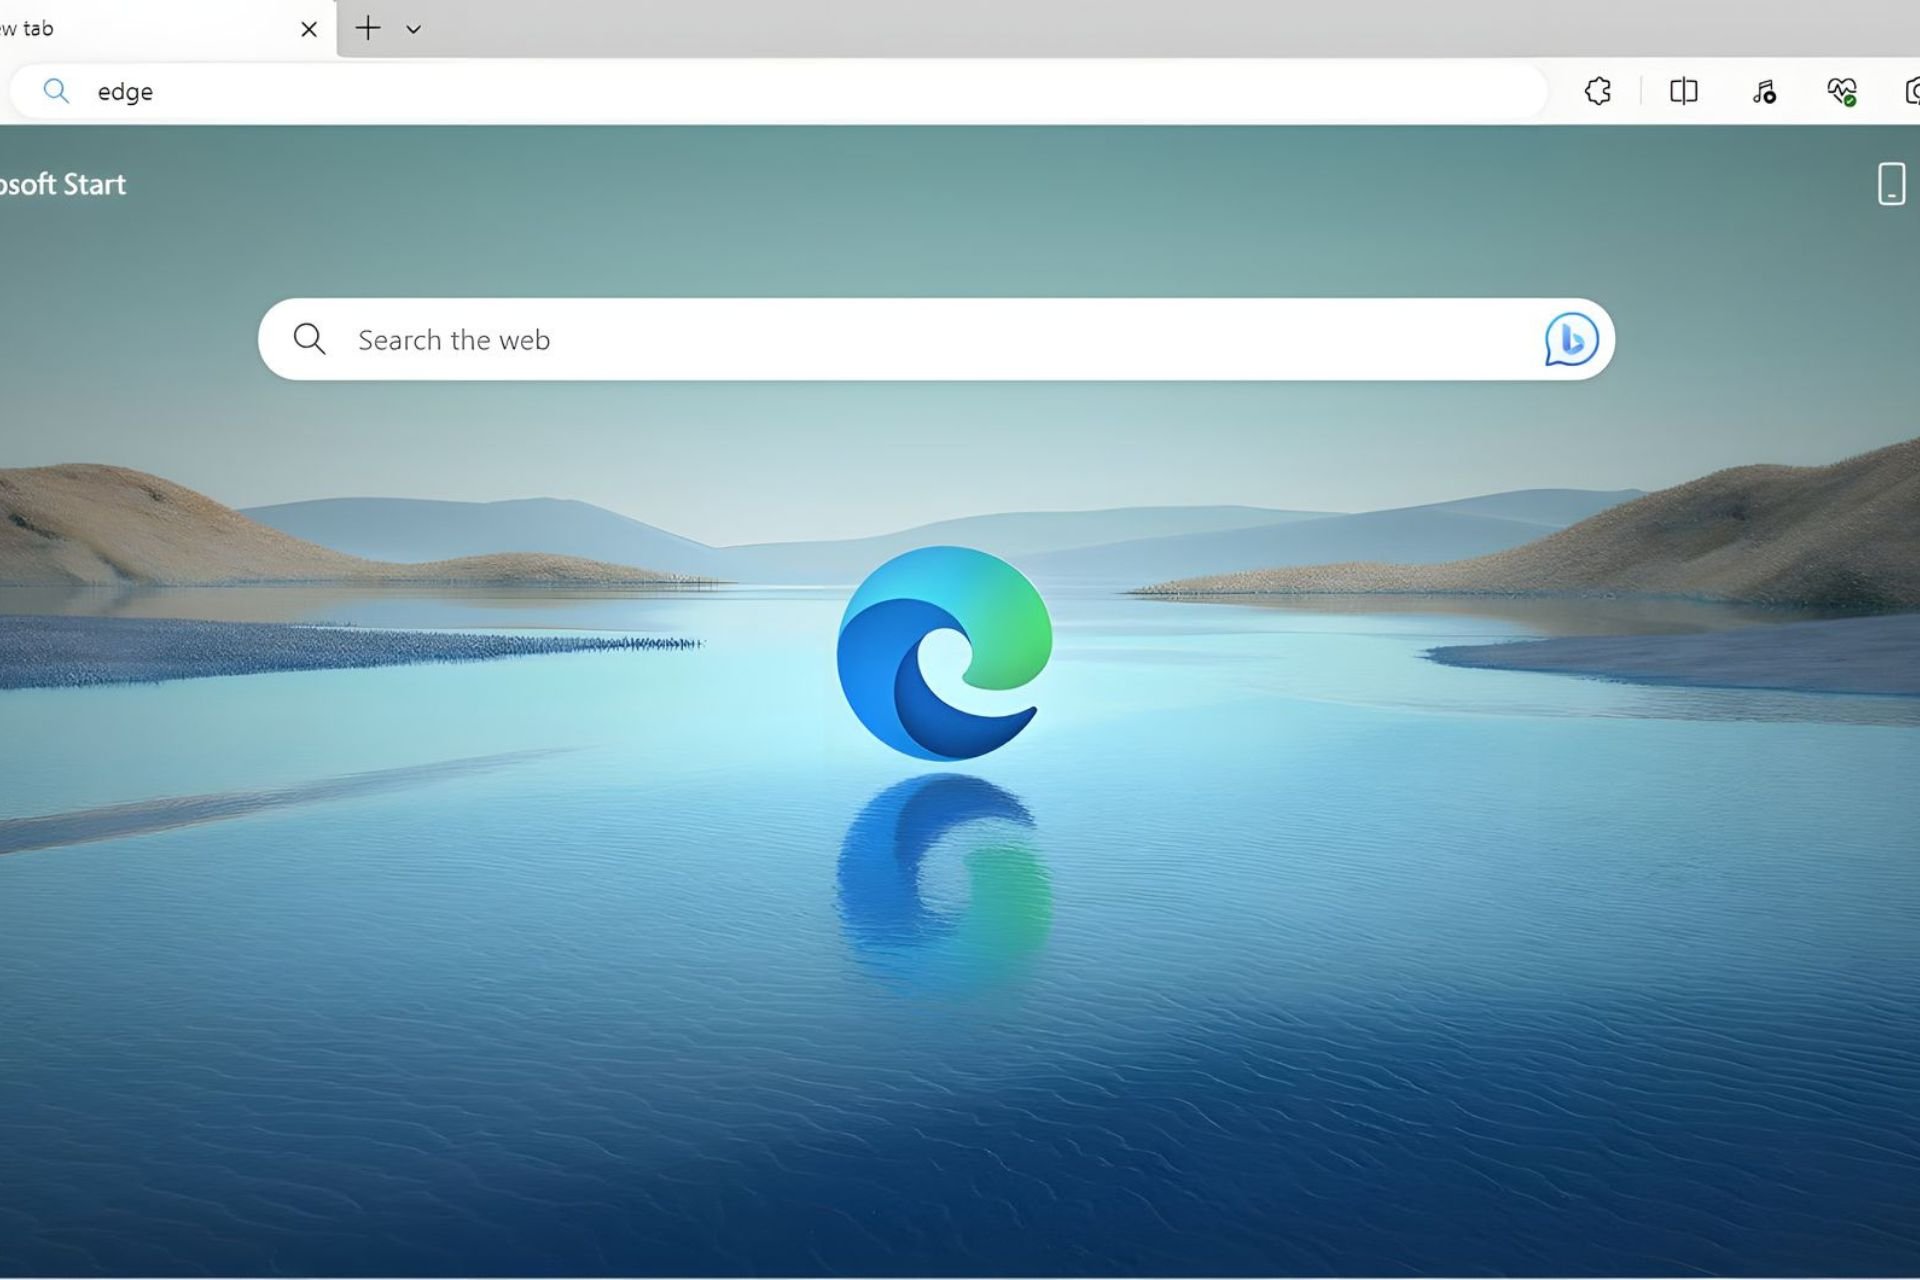Image resolution: width=1920 pixels, height=1280 pixels.
Task: Close the New tab tab
Action: coord(309,29)
